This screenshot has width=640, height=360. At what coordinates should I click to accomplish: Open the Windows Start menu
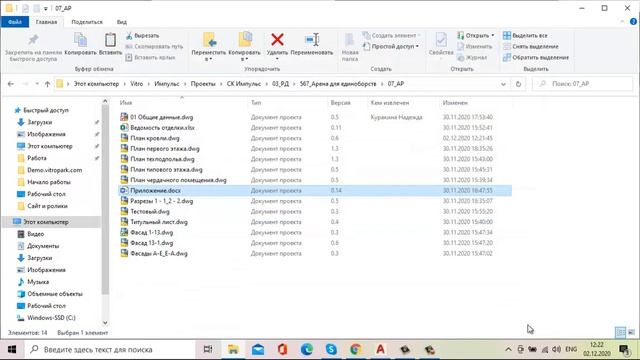[x=12, y=349]
